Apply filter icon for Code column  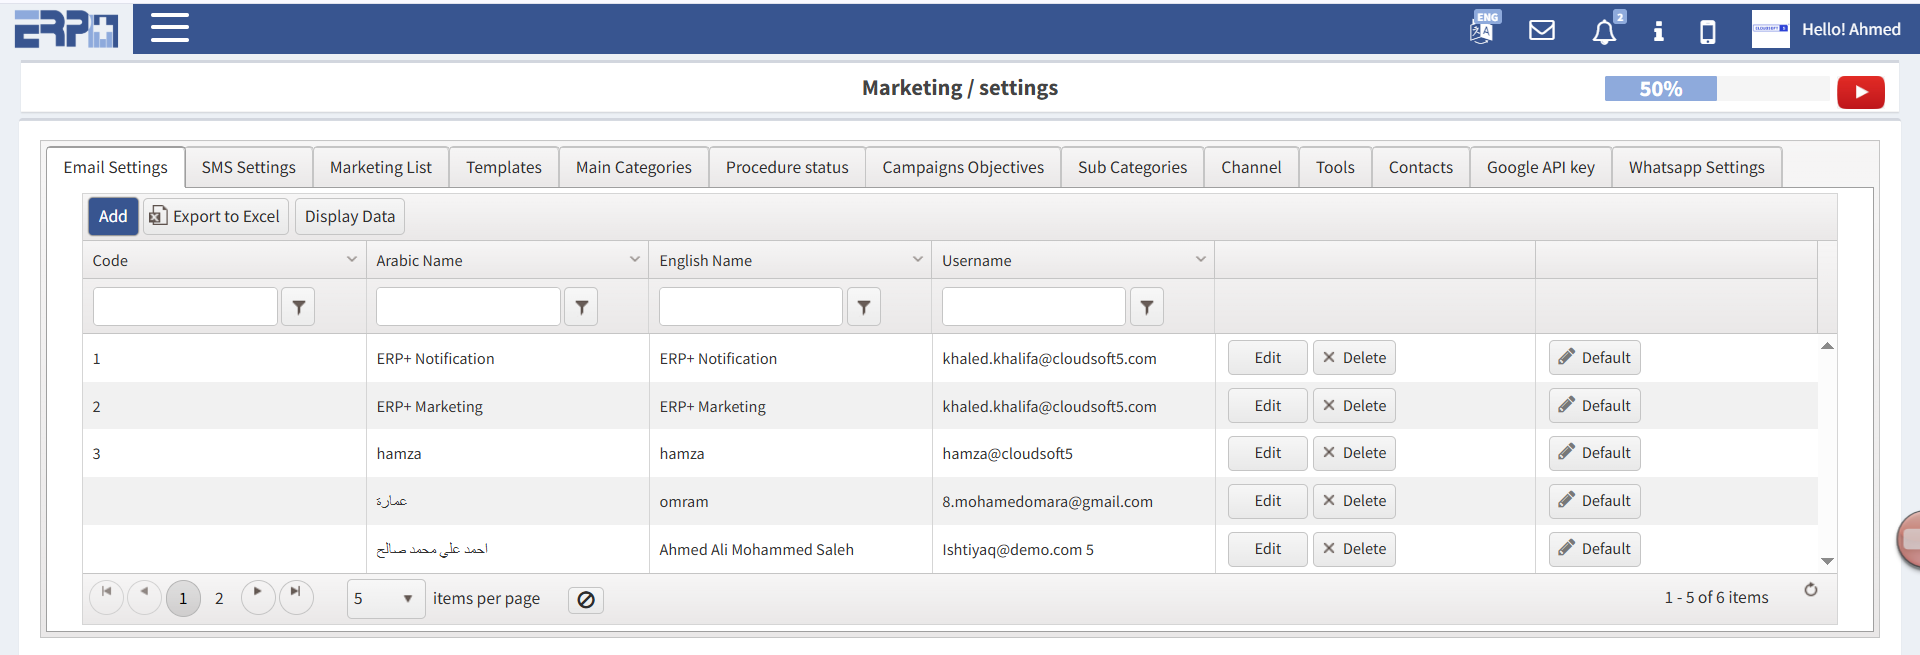(298, 307)
